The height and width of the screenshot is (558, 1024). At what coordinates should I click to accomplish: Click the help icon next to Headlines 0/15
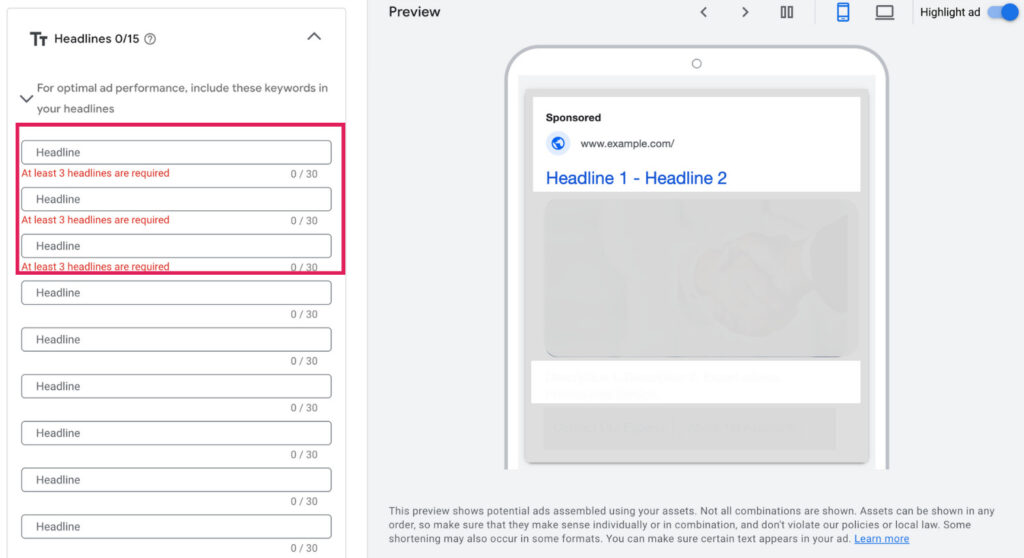[150, 39]
